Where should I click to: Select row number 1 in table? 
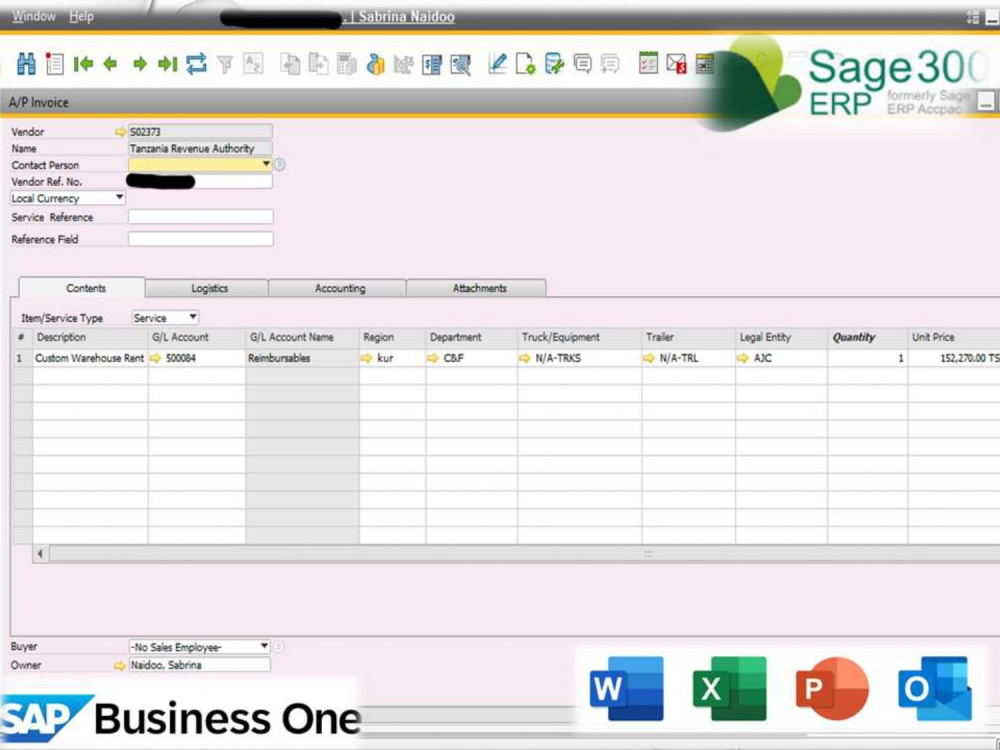pos(22,358)
